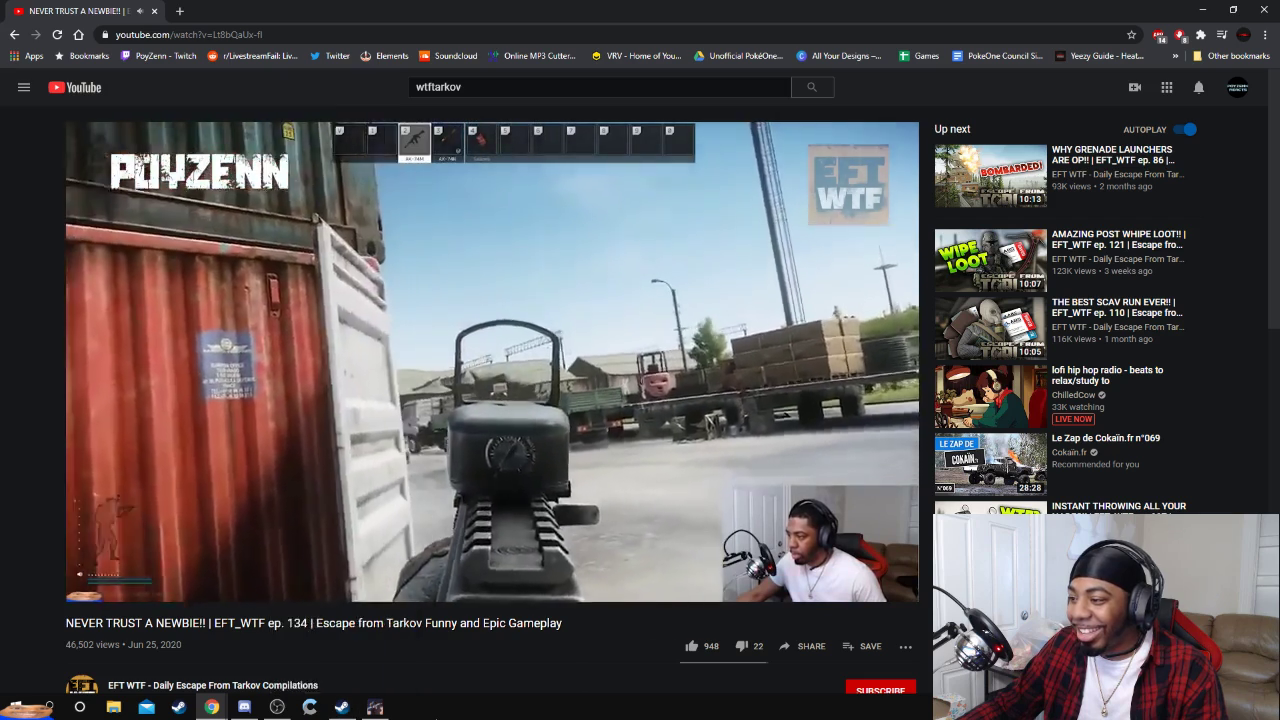Screen dimensions: 1280x720
Task: Click the YouTube search magnifier button
Action: pos(812,87)
